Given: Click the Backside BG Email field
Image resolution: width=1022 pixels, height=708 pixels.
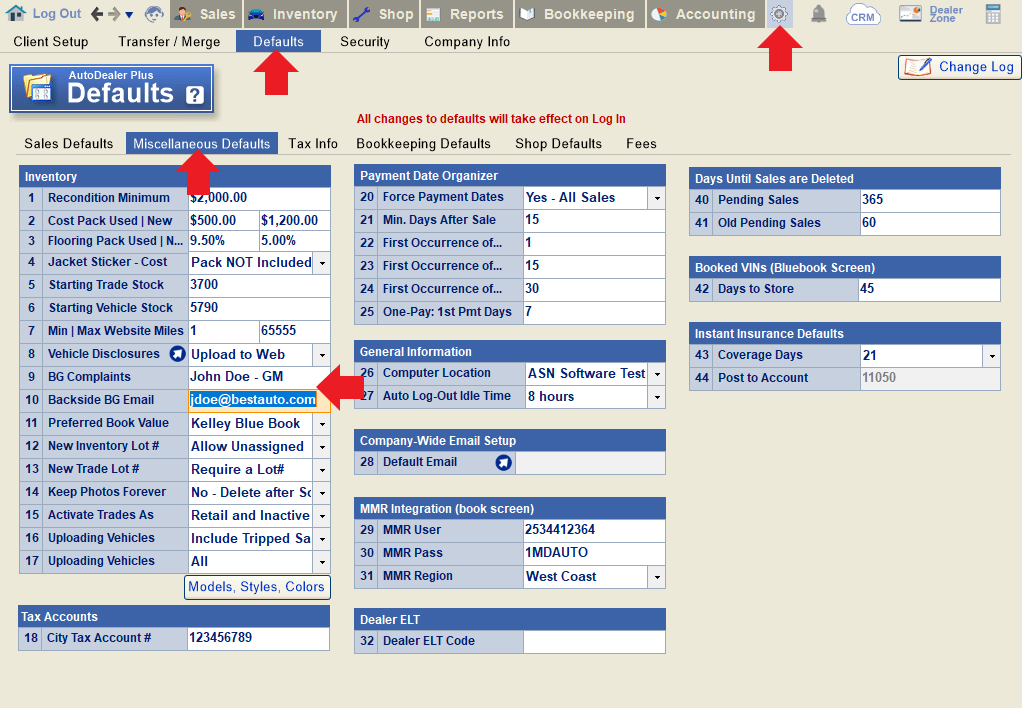Looking at the screenshot, I should coord(259,400).
